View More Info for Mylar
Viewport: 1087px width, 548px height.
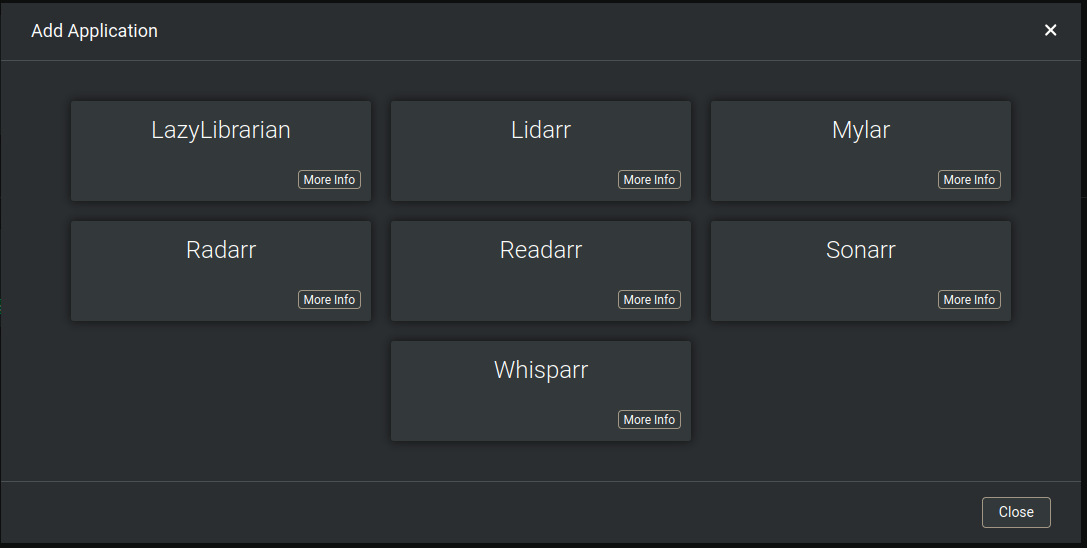tap(969, 180)
